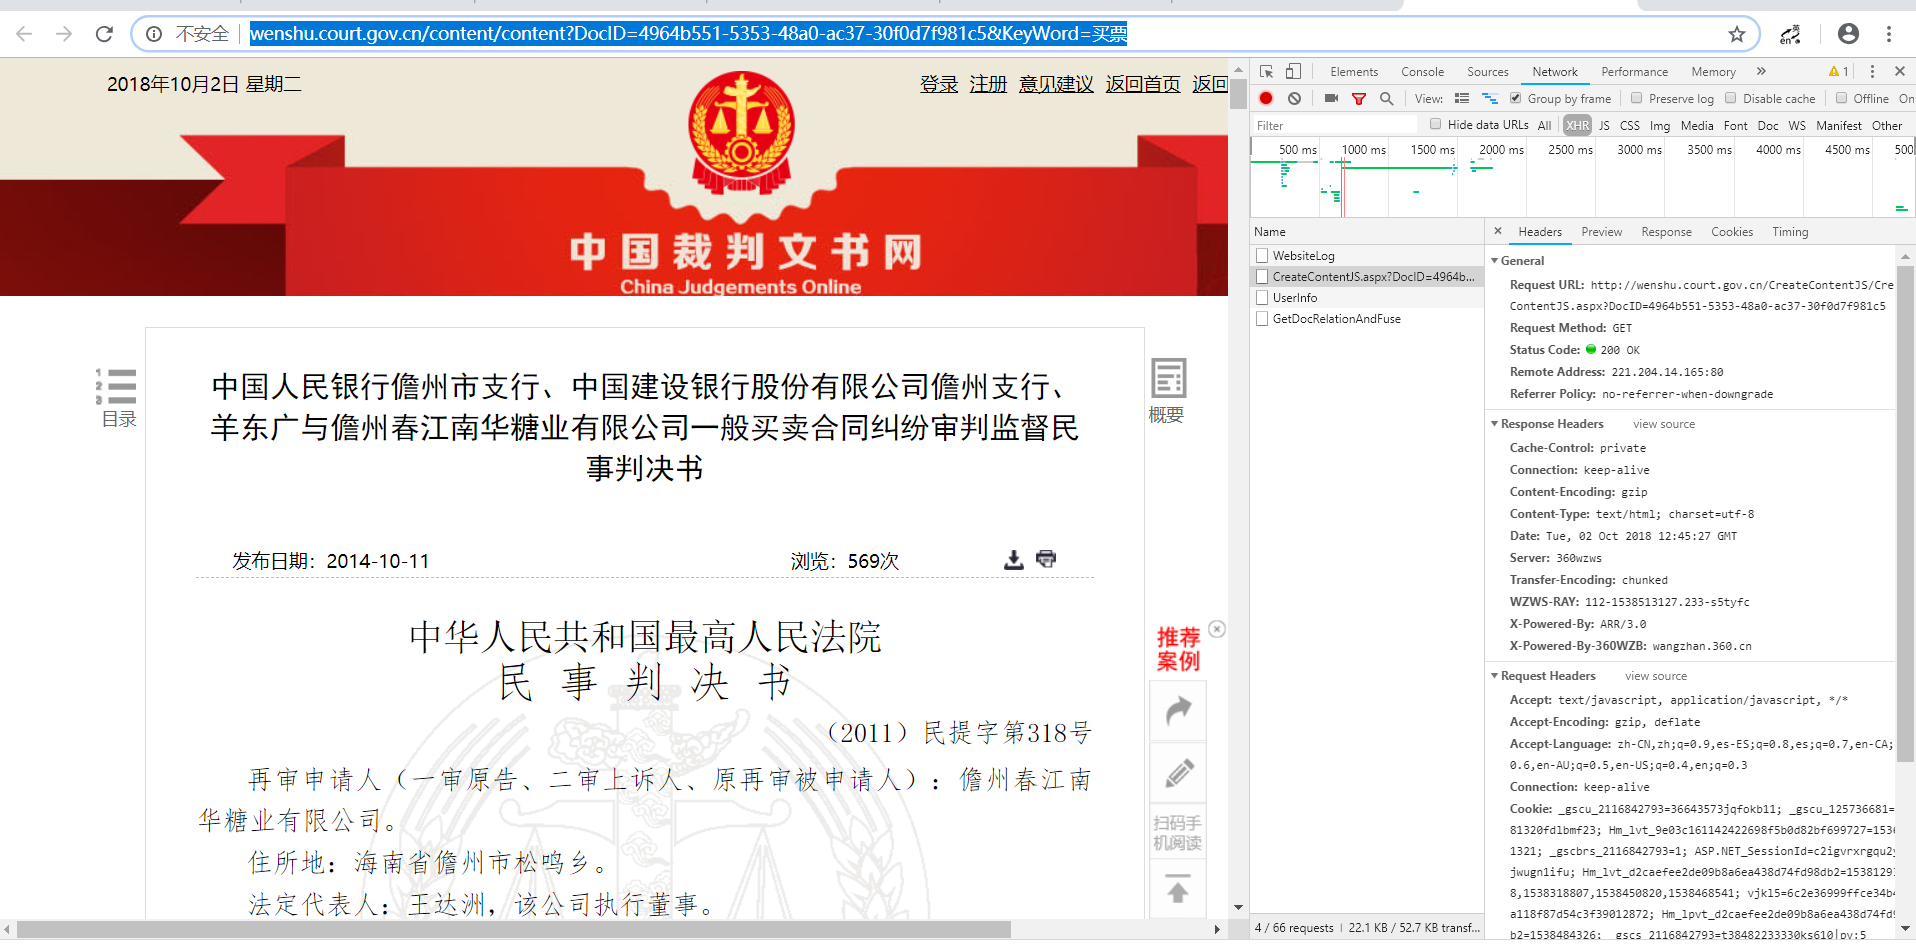This screenshot has width=1916, height=947.
Task: View source of Request Headers
Action: coord(1656,676)
